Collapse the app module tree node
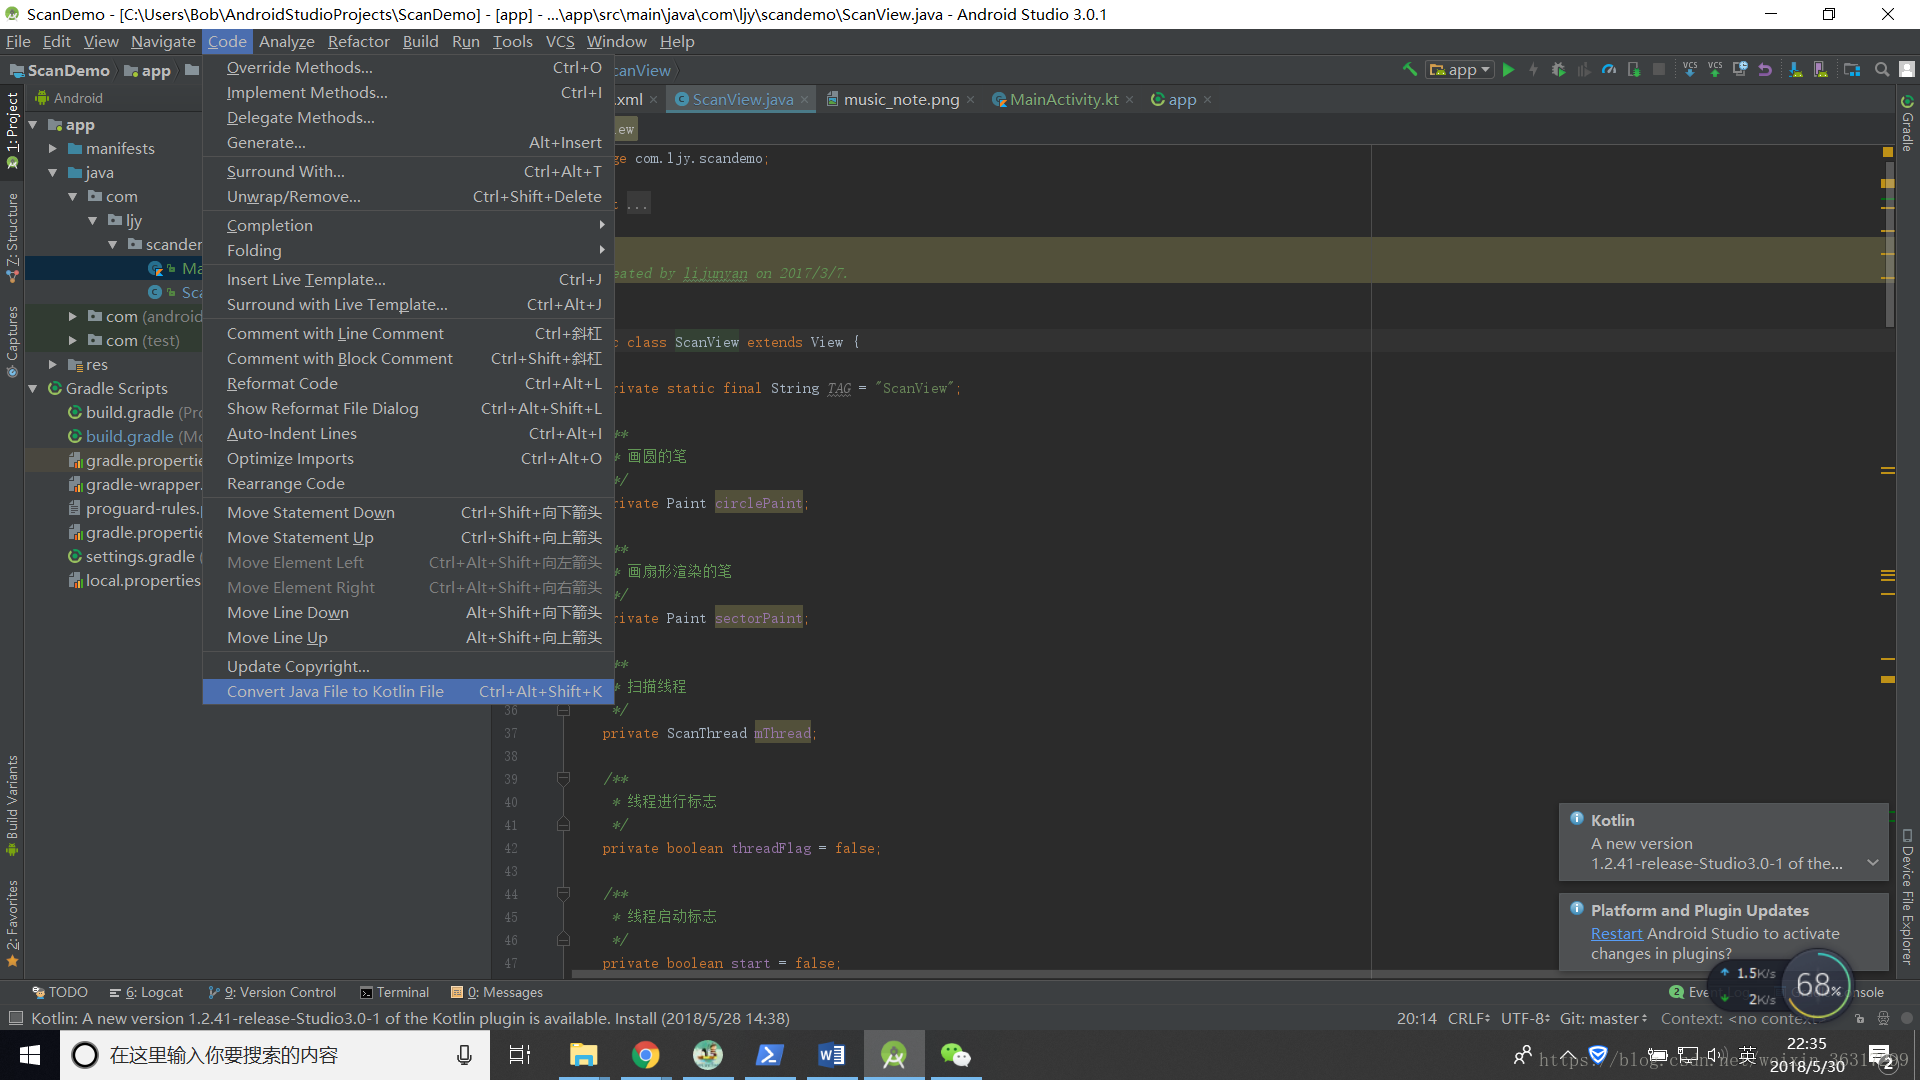Image resolution: width=1920 pixels, height=1080 pixels. [x=34, y=125]
